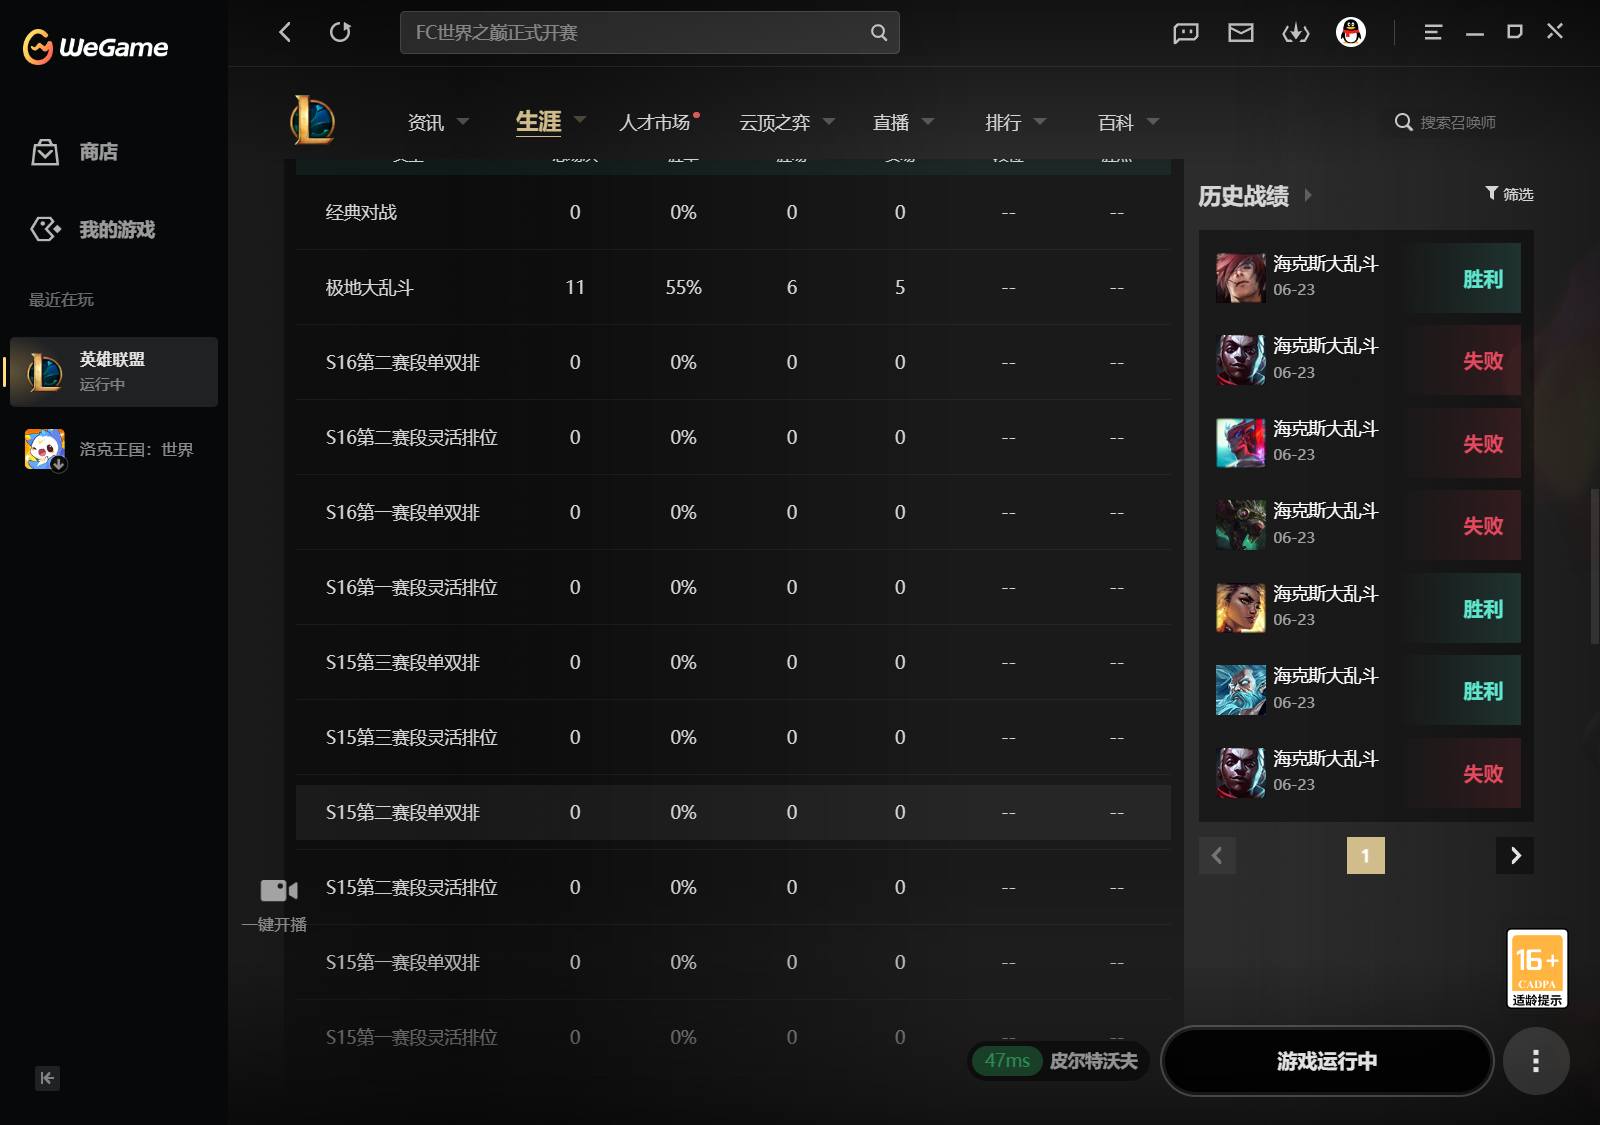The width and height of the screenshot is (1600, 1125).
Task: Click the 筛选 filter label
Action: pyautogui.click(x=1518, y=194)
